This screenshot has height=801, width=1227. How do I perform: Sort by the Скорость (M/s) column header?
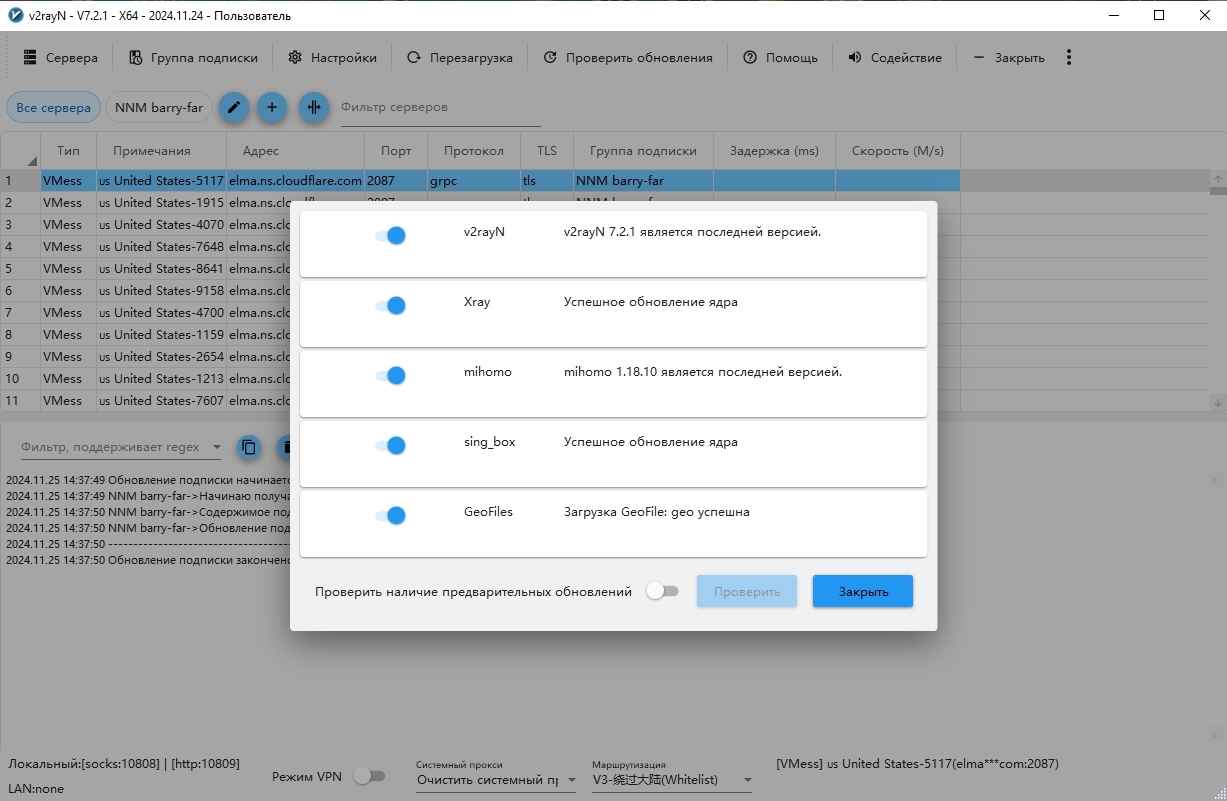(x=898, y=151)
